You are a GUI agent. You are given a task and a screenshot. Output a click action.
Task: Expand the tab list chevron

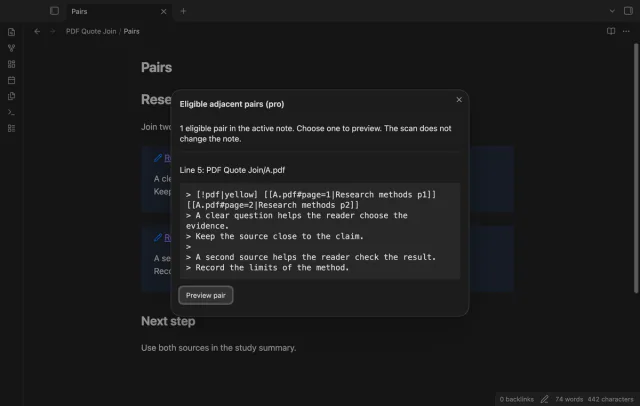612,11
